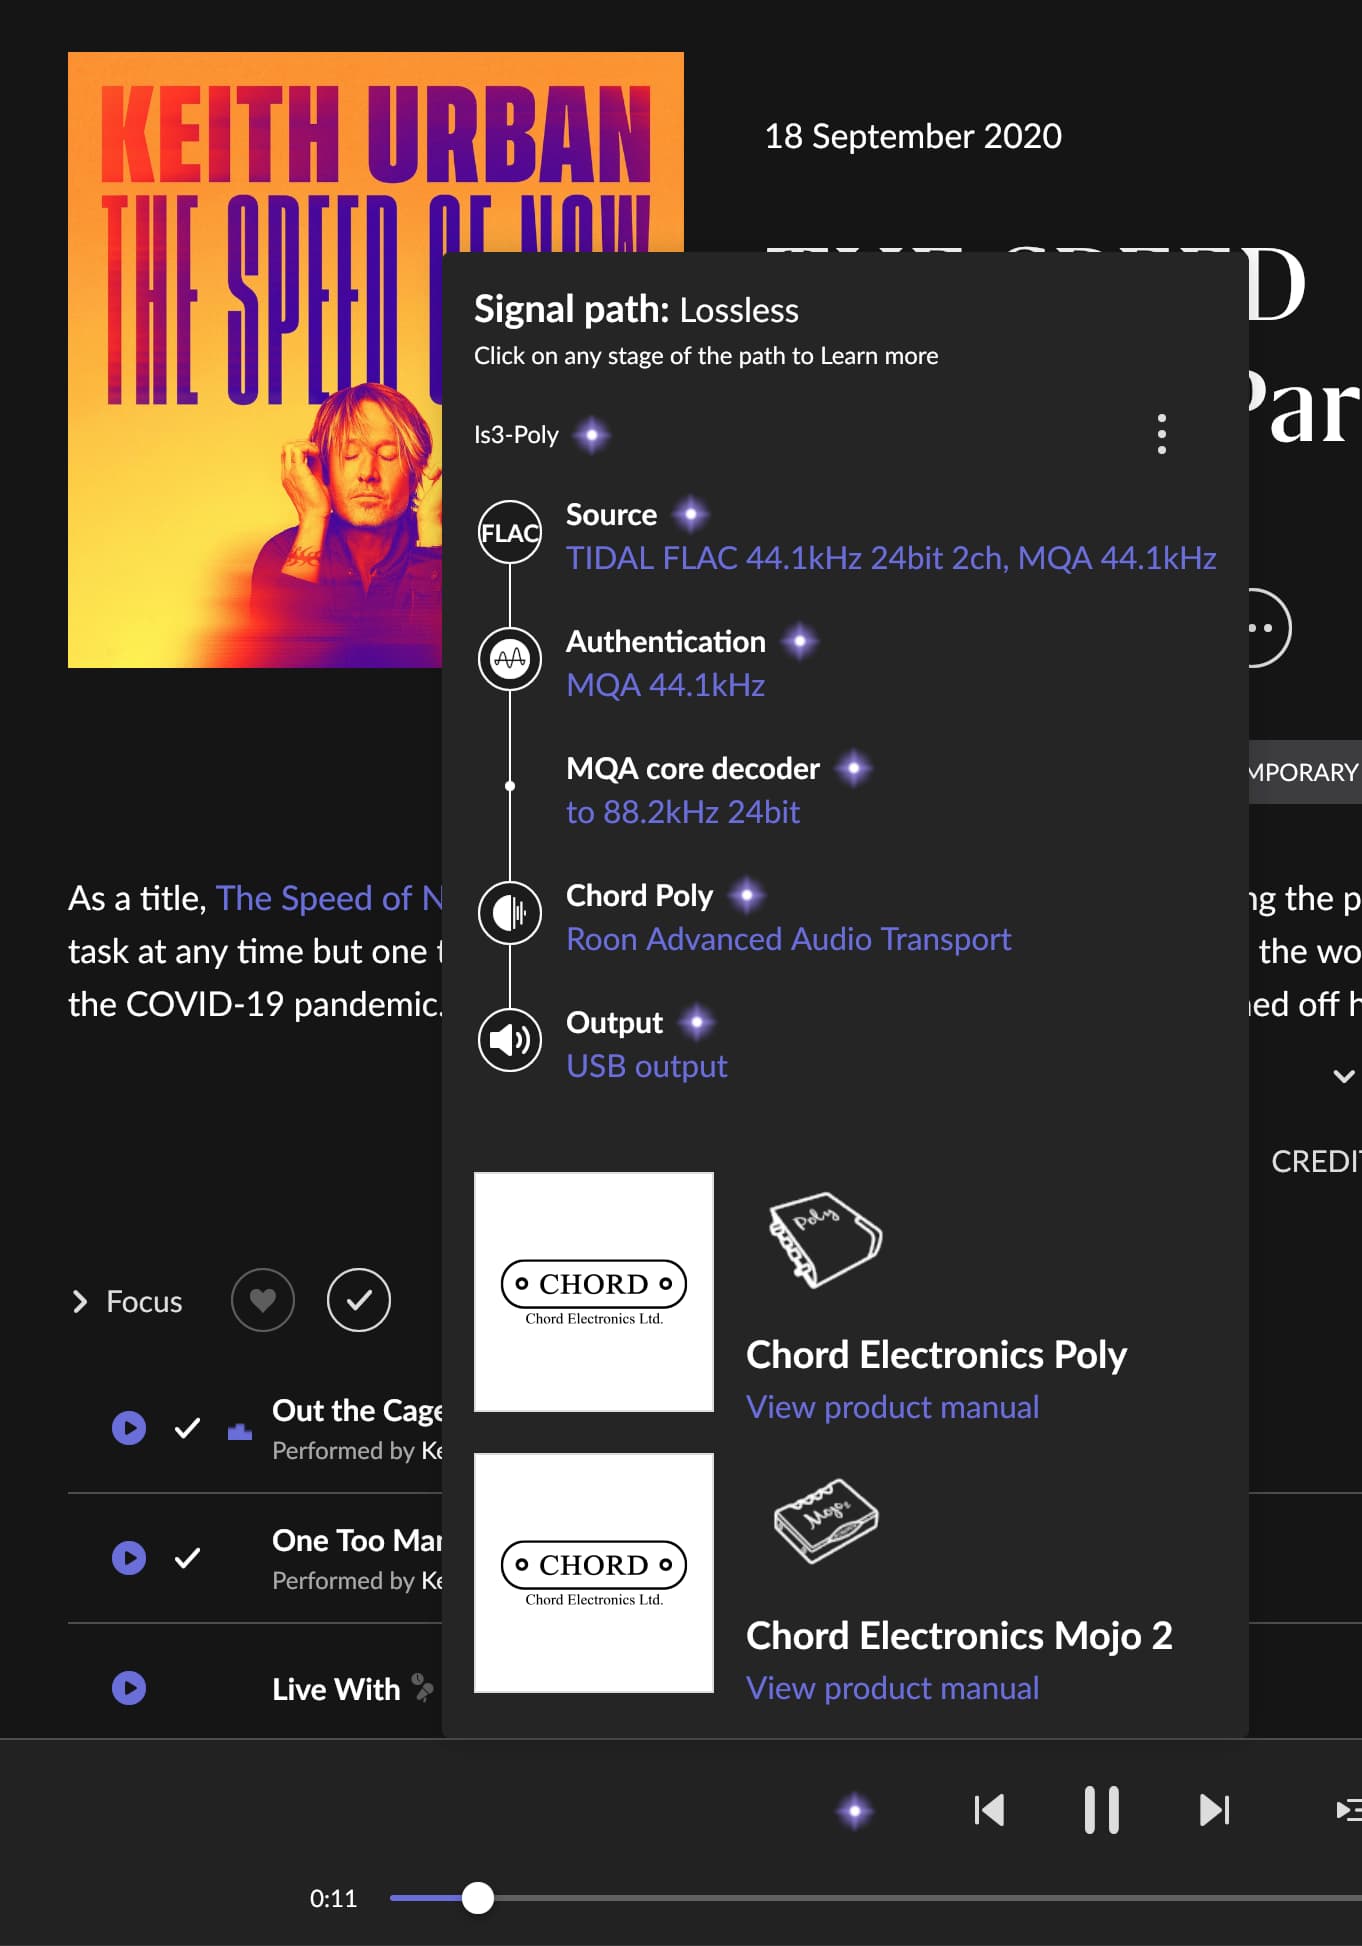The width and height of the screenshot is (1362, 1946).
Task: Open the TIDAL FLAC 44.1kHz source details
Action: [891, 558]
